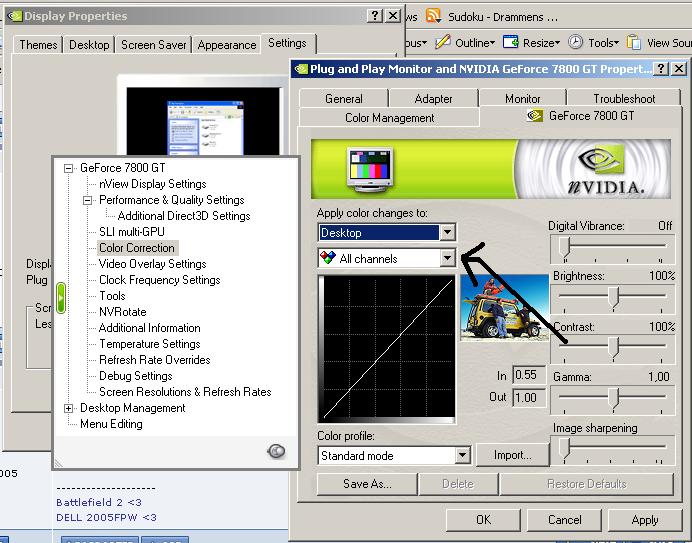Select Clock Frequency Settings
The image size is (692, 543).
160,280
